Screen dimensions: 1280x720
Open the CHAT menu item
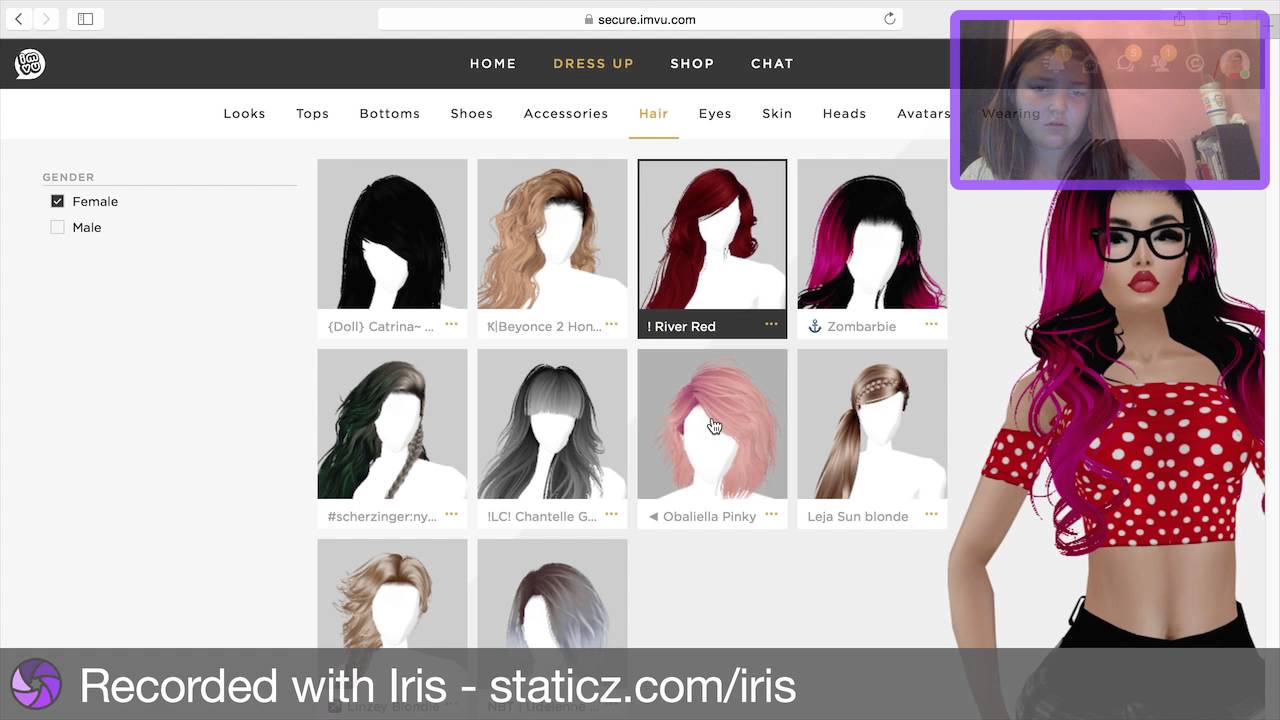(x=772, y=63)
